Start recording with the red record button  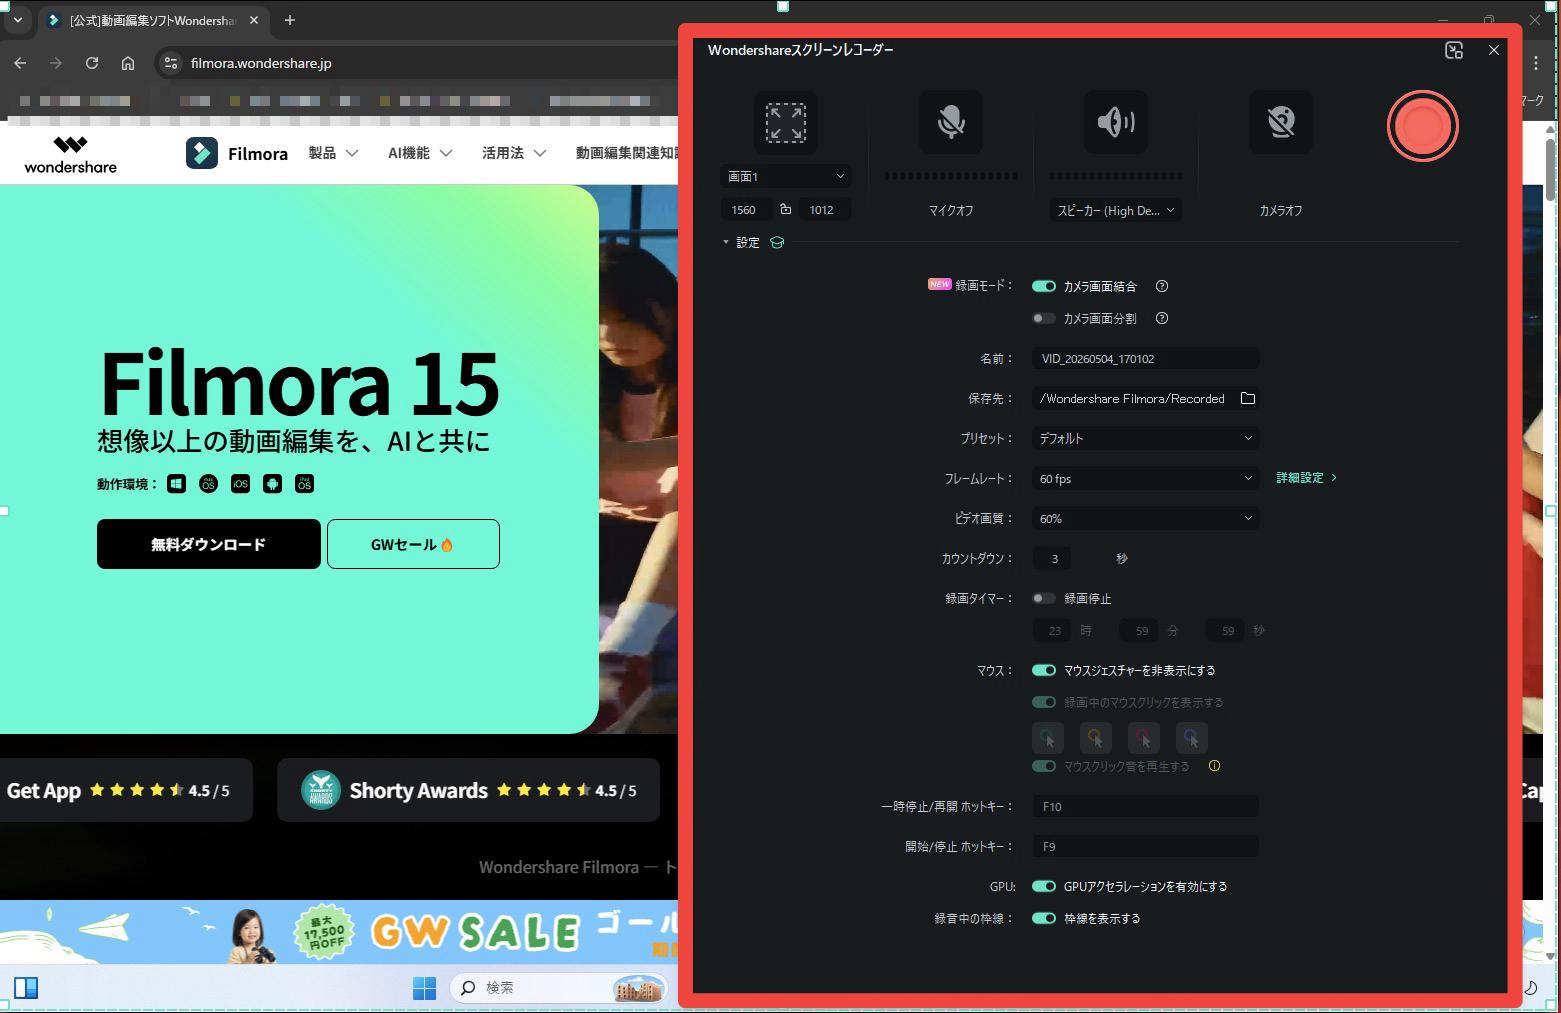pyautogui.click(x=1422, y=126)
